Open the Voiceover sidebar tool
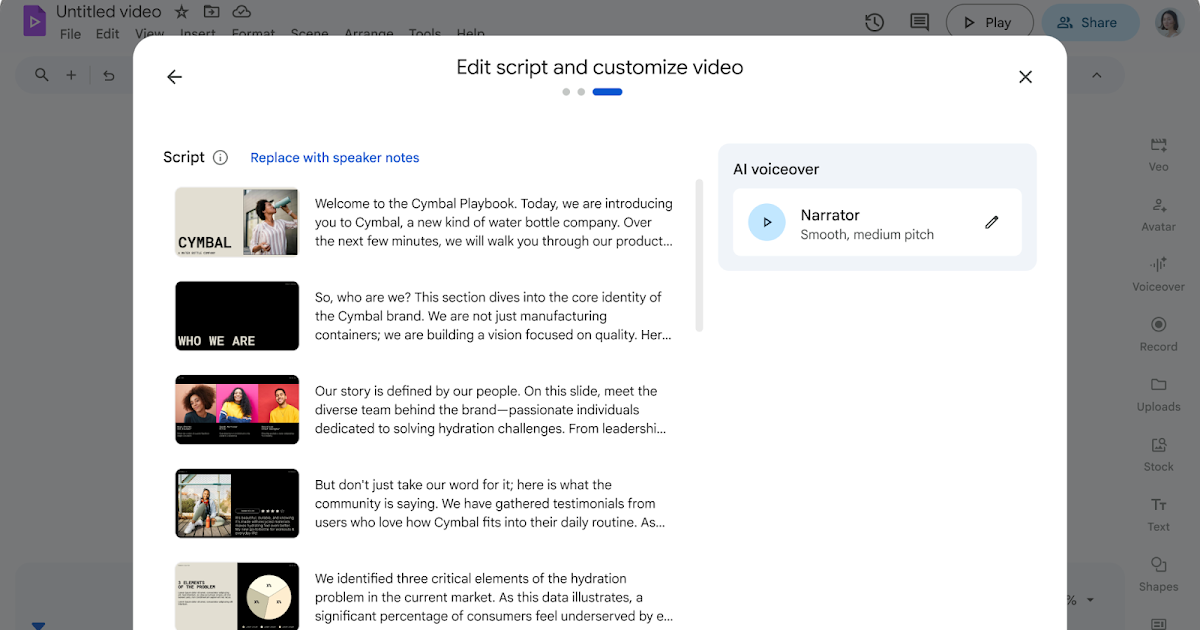This screenshot has height=630, width=1200. click(x=1158, y=274)
